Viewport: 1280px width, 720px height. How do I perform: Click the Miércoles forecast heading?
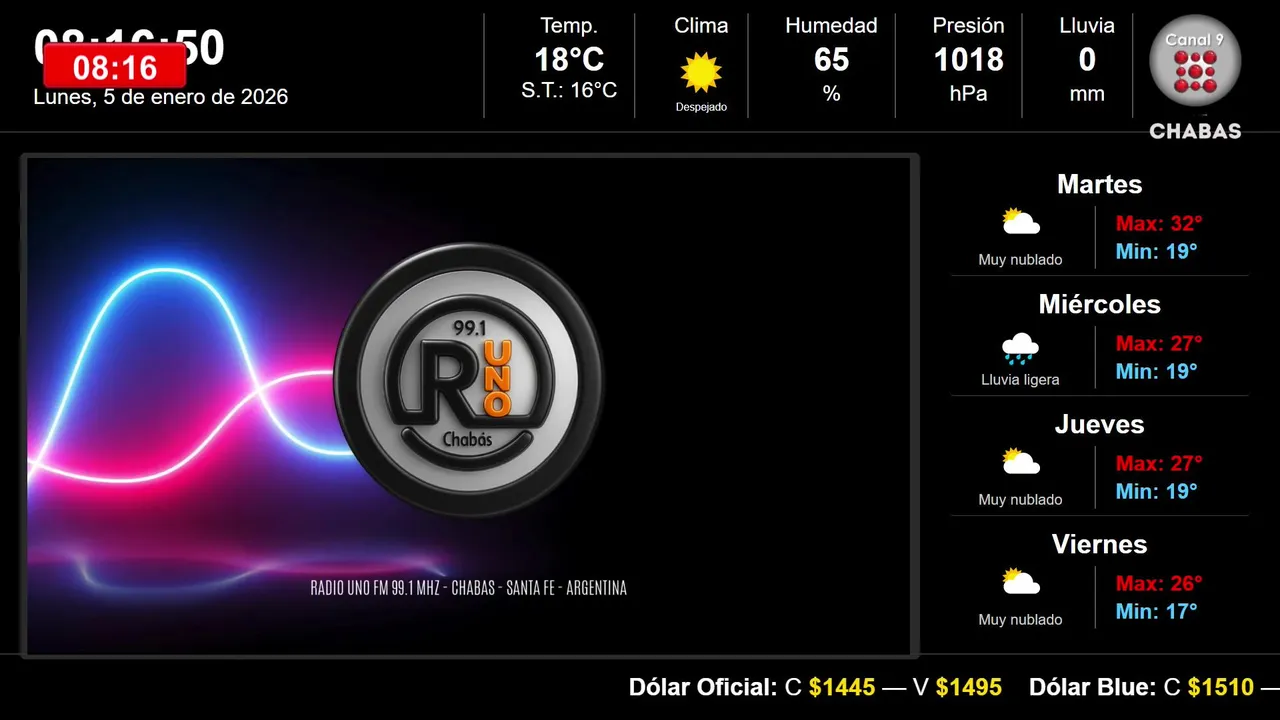1099,304
